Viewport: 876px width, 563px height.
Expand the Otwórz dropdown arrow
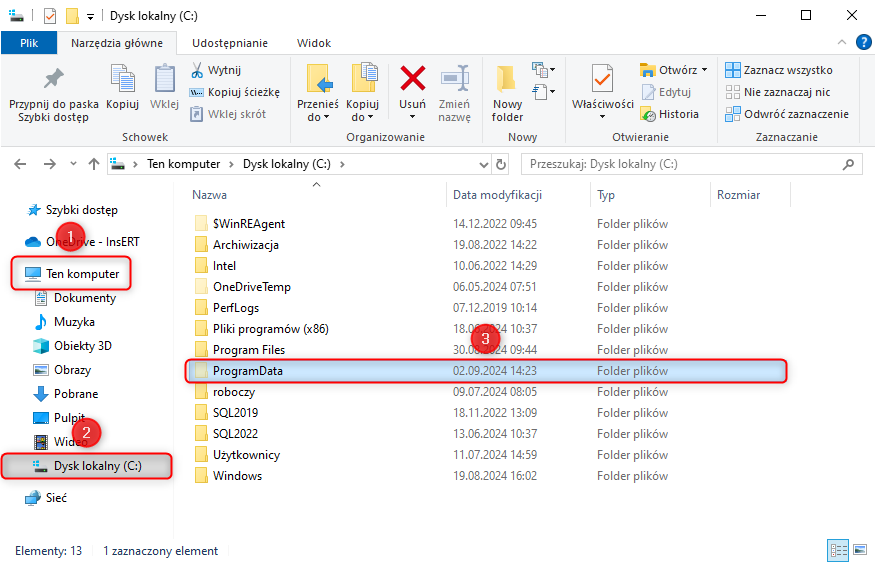coord(704,70)
